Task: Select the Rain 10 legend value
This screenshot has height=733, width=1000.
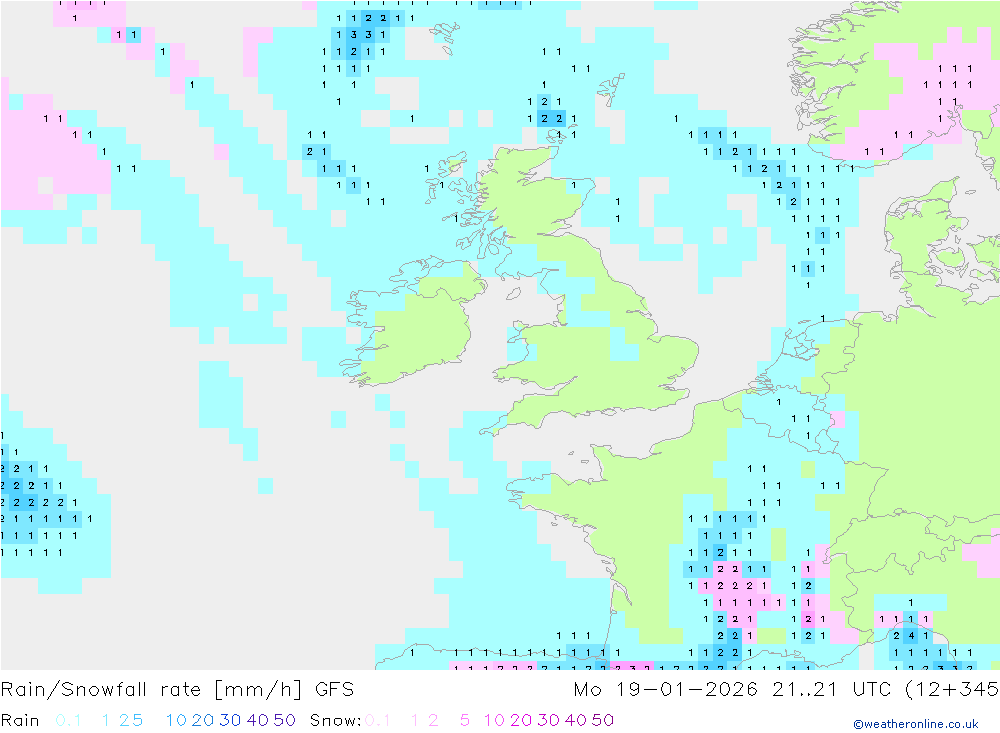Action: pyautogui.click(x=176, y=720)
